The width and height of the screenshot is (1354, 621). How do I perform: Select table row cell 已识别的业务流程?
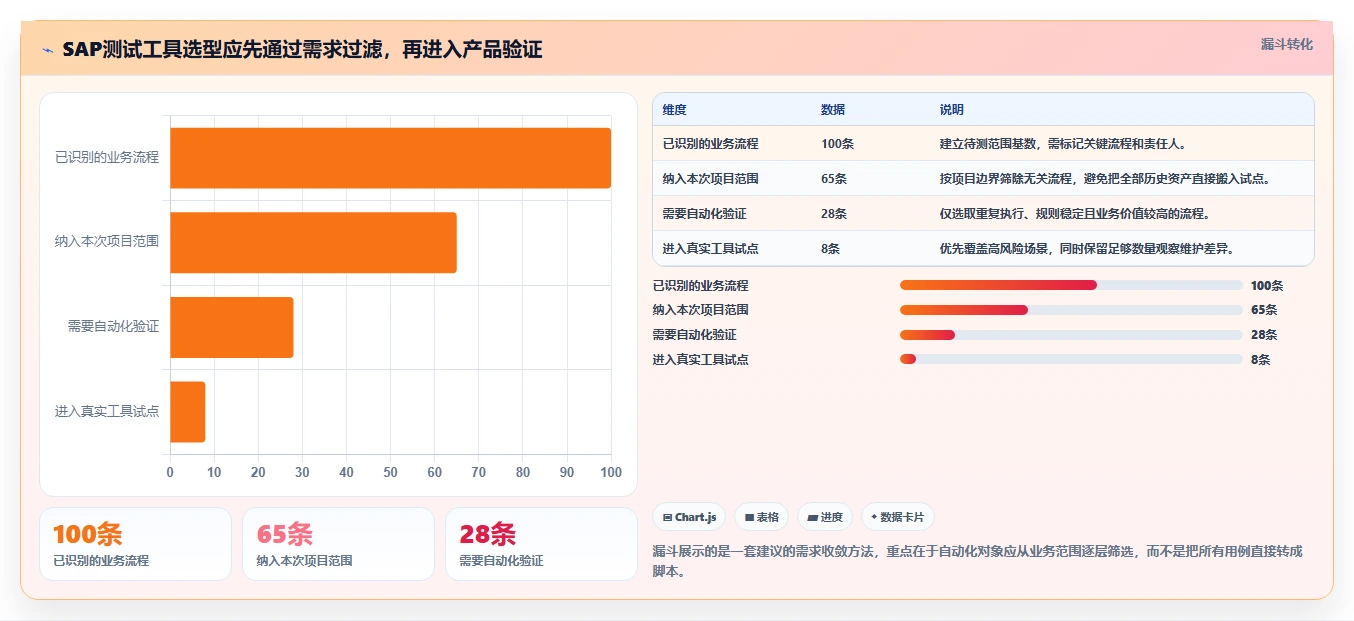pyautogui.click(x=711, y=144)
